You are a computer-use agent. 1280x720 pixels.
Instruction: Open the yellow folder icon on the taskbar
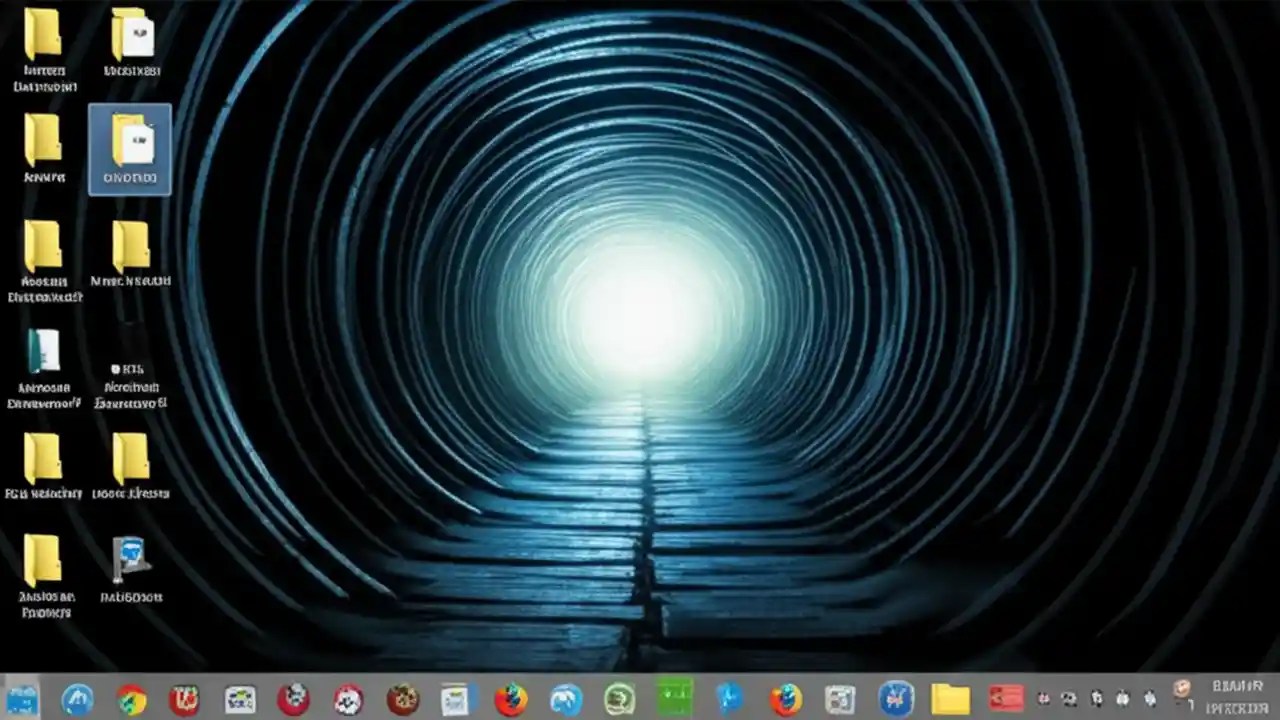[x=950, y=698]
